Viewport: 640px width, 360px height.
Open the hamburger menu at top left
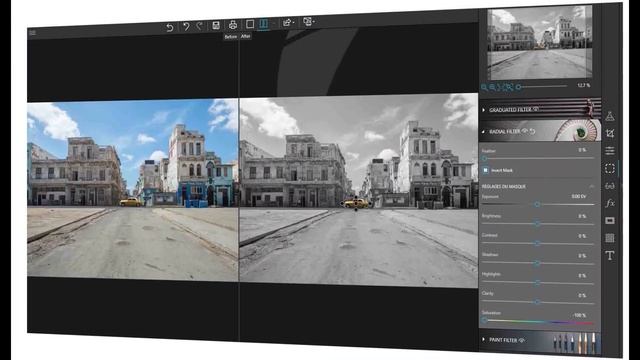[x=33, y=33]
